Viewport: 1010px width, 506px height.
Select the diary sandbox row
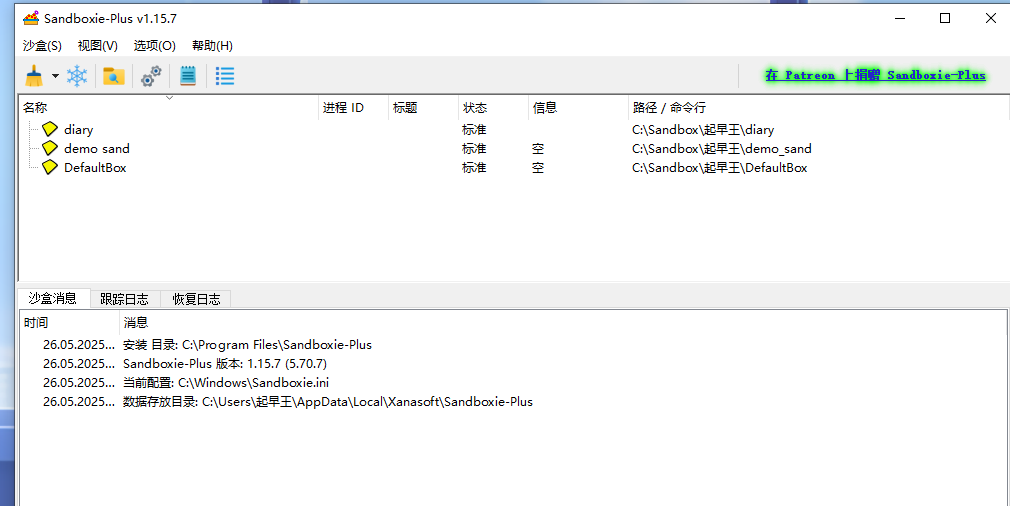513,129
